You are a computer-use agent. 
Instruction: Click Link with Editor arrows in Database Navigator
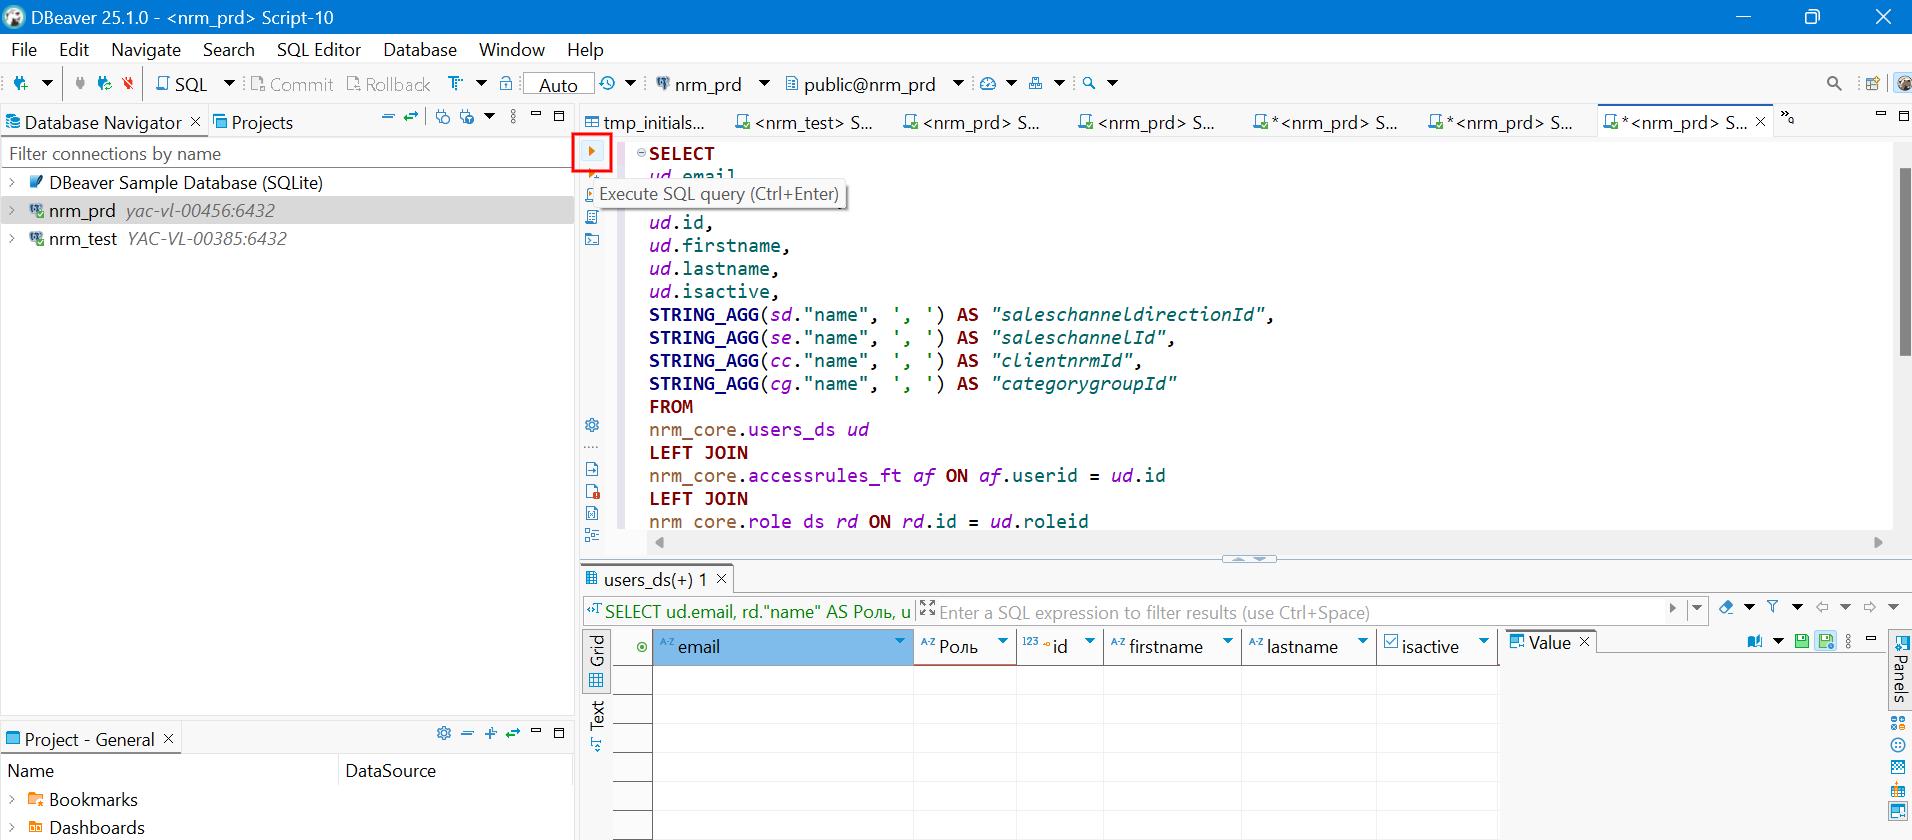point(410,117)
